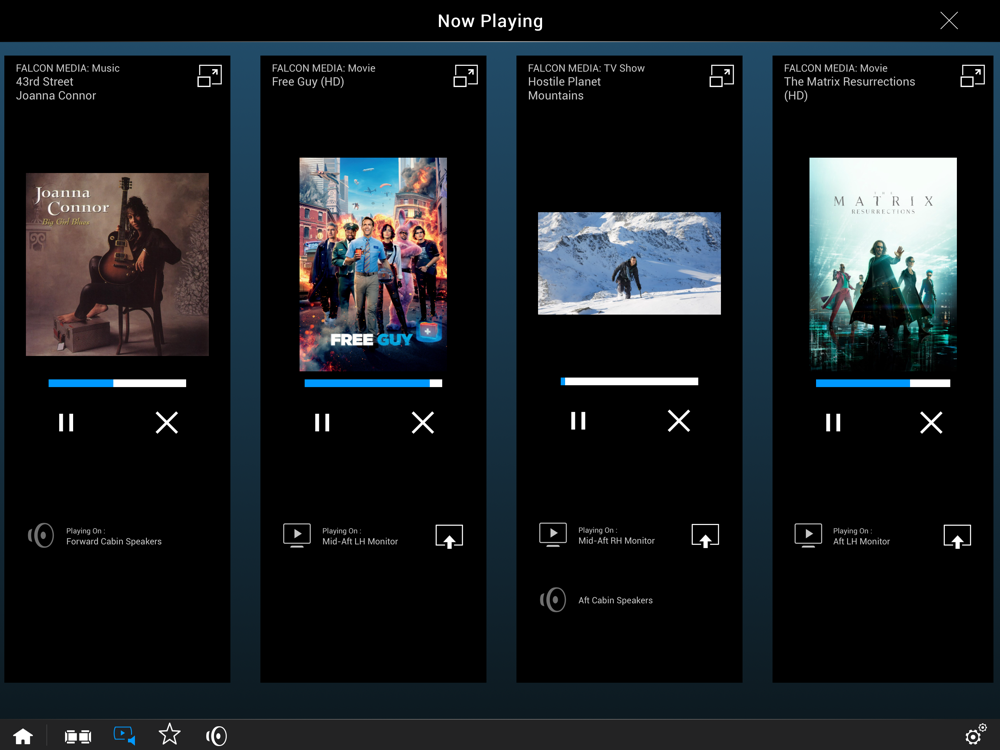Expand the 43rd Street music card

(x=209, y=77)
